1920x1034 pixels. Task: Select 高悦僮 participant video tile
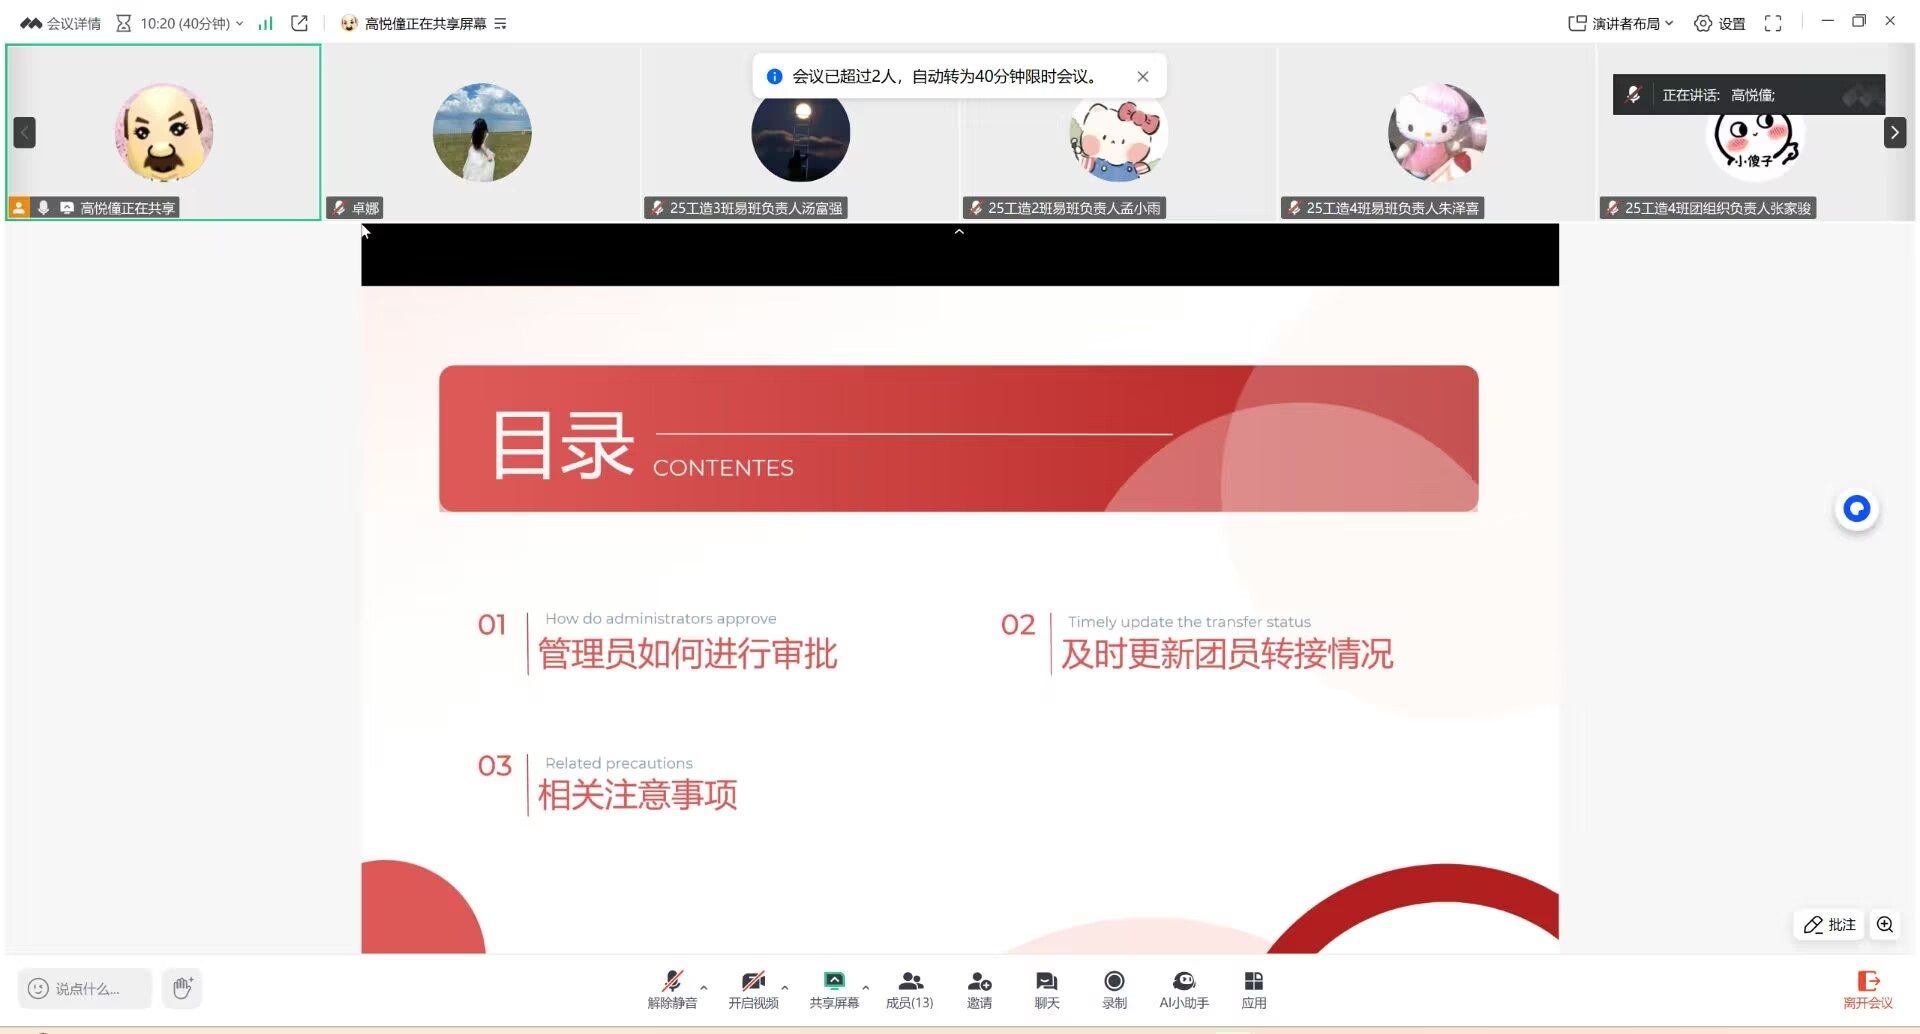(163, 132)
